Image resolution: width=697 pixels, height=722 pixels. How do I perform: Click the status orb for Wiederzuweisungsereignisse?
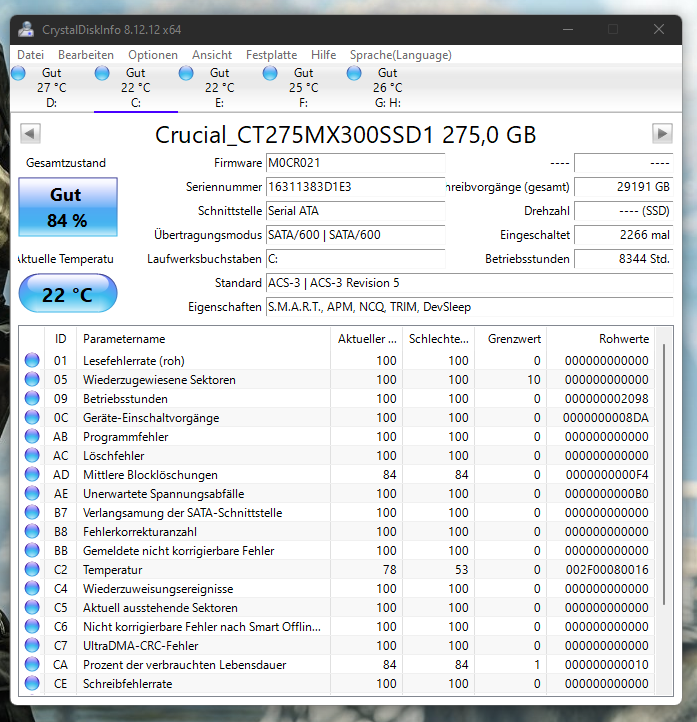tap(32, 588)
